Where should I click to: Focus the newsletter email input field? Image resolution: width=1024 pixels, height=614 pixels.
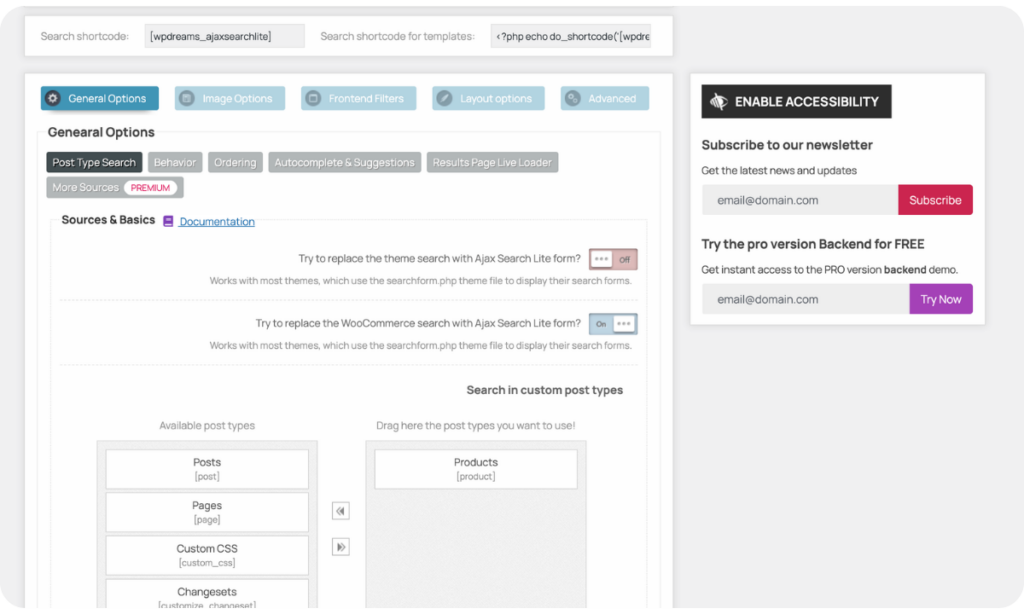[x=800, y=200]
